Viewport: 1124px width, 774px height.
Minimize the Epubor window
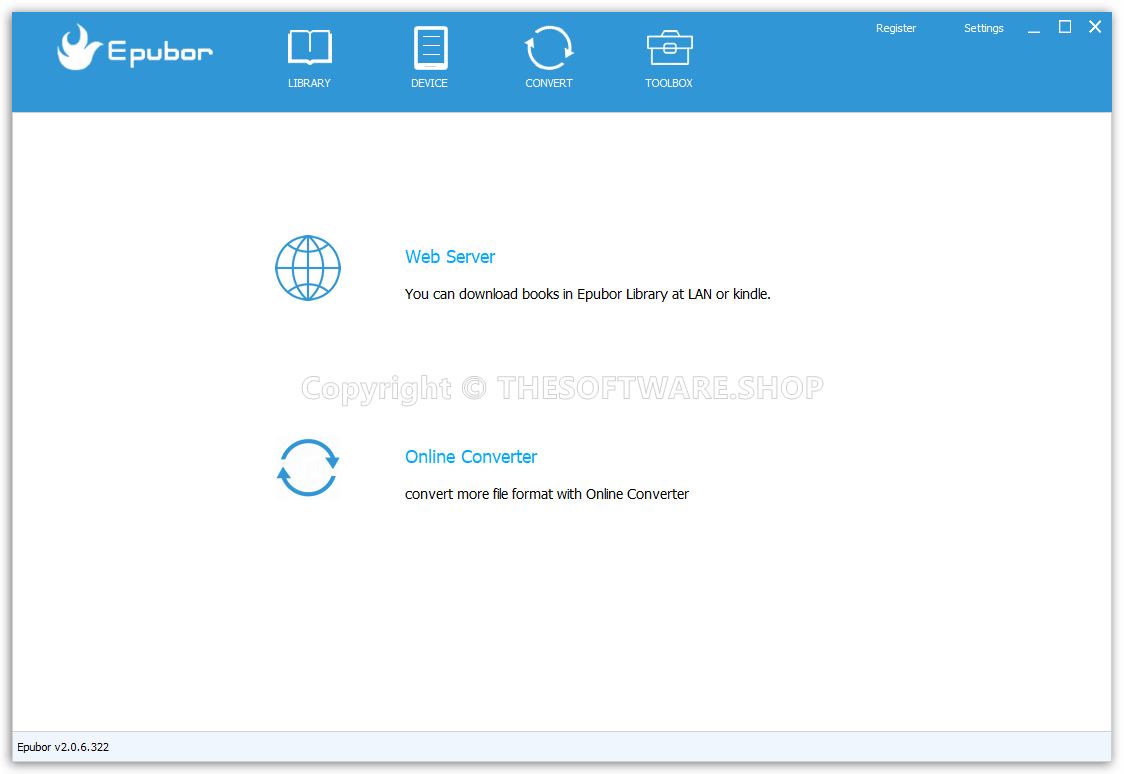tap(1033, 28)
